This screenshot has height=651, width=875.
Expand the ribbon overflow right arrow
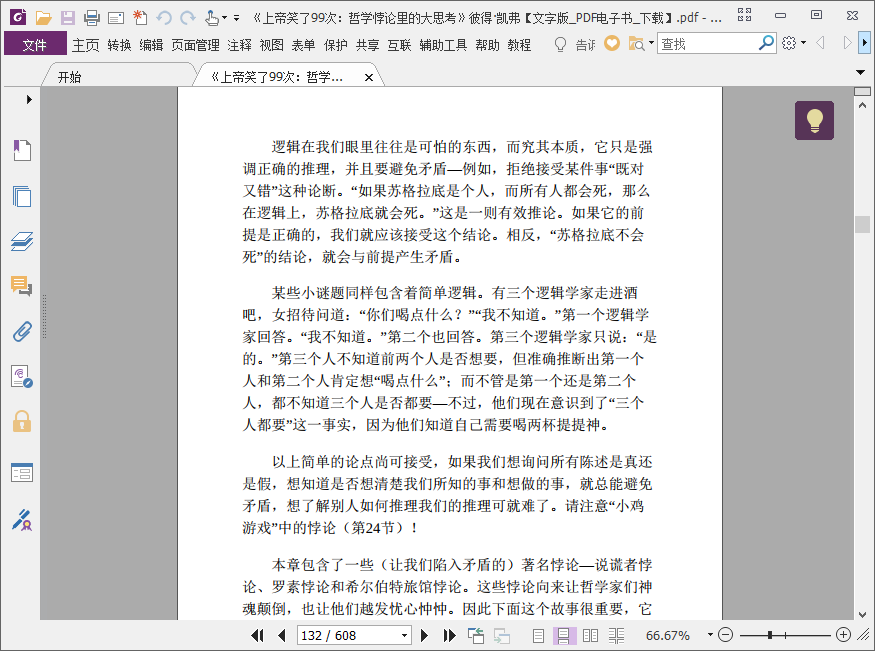coord(864,42)
